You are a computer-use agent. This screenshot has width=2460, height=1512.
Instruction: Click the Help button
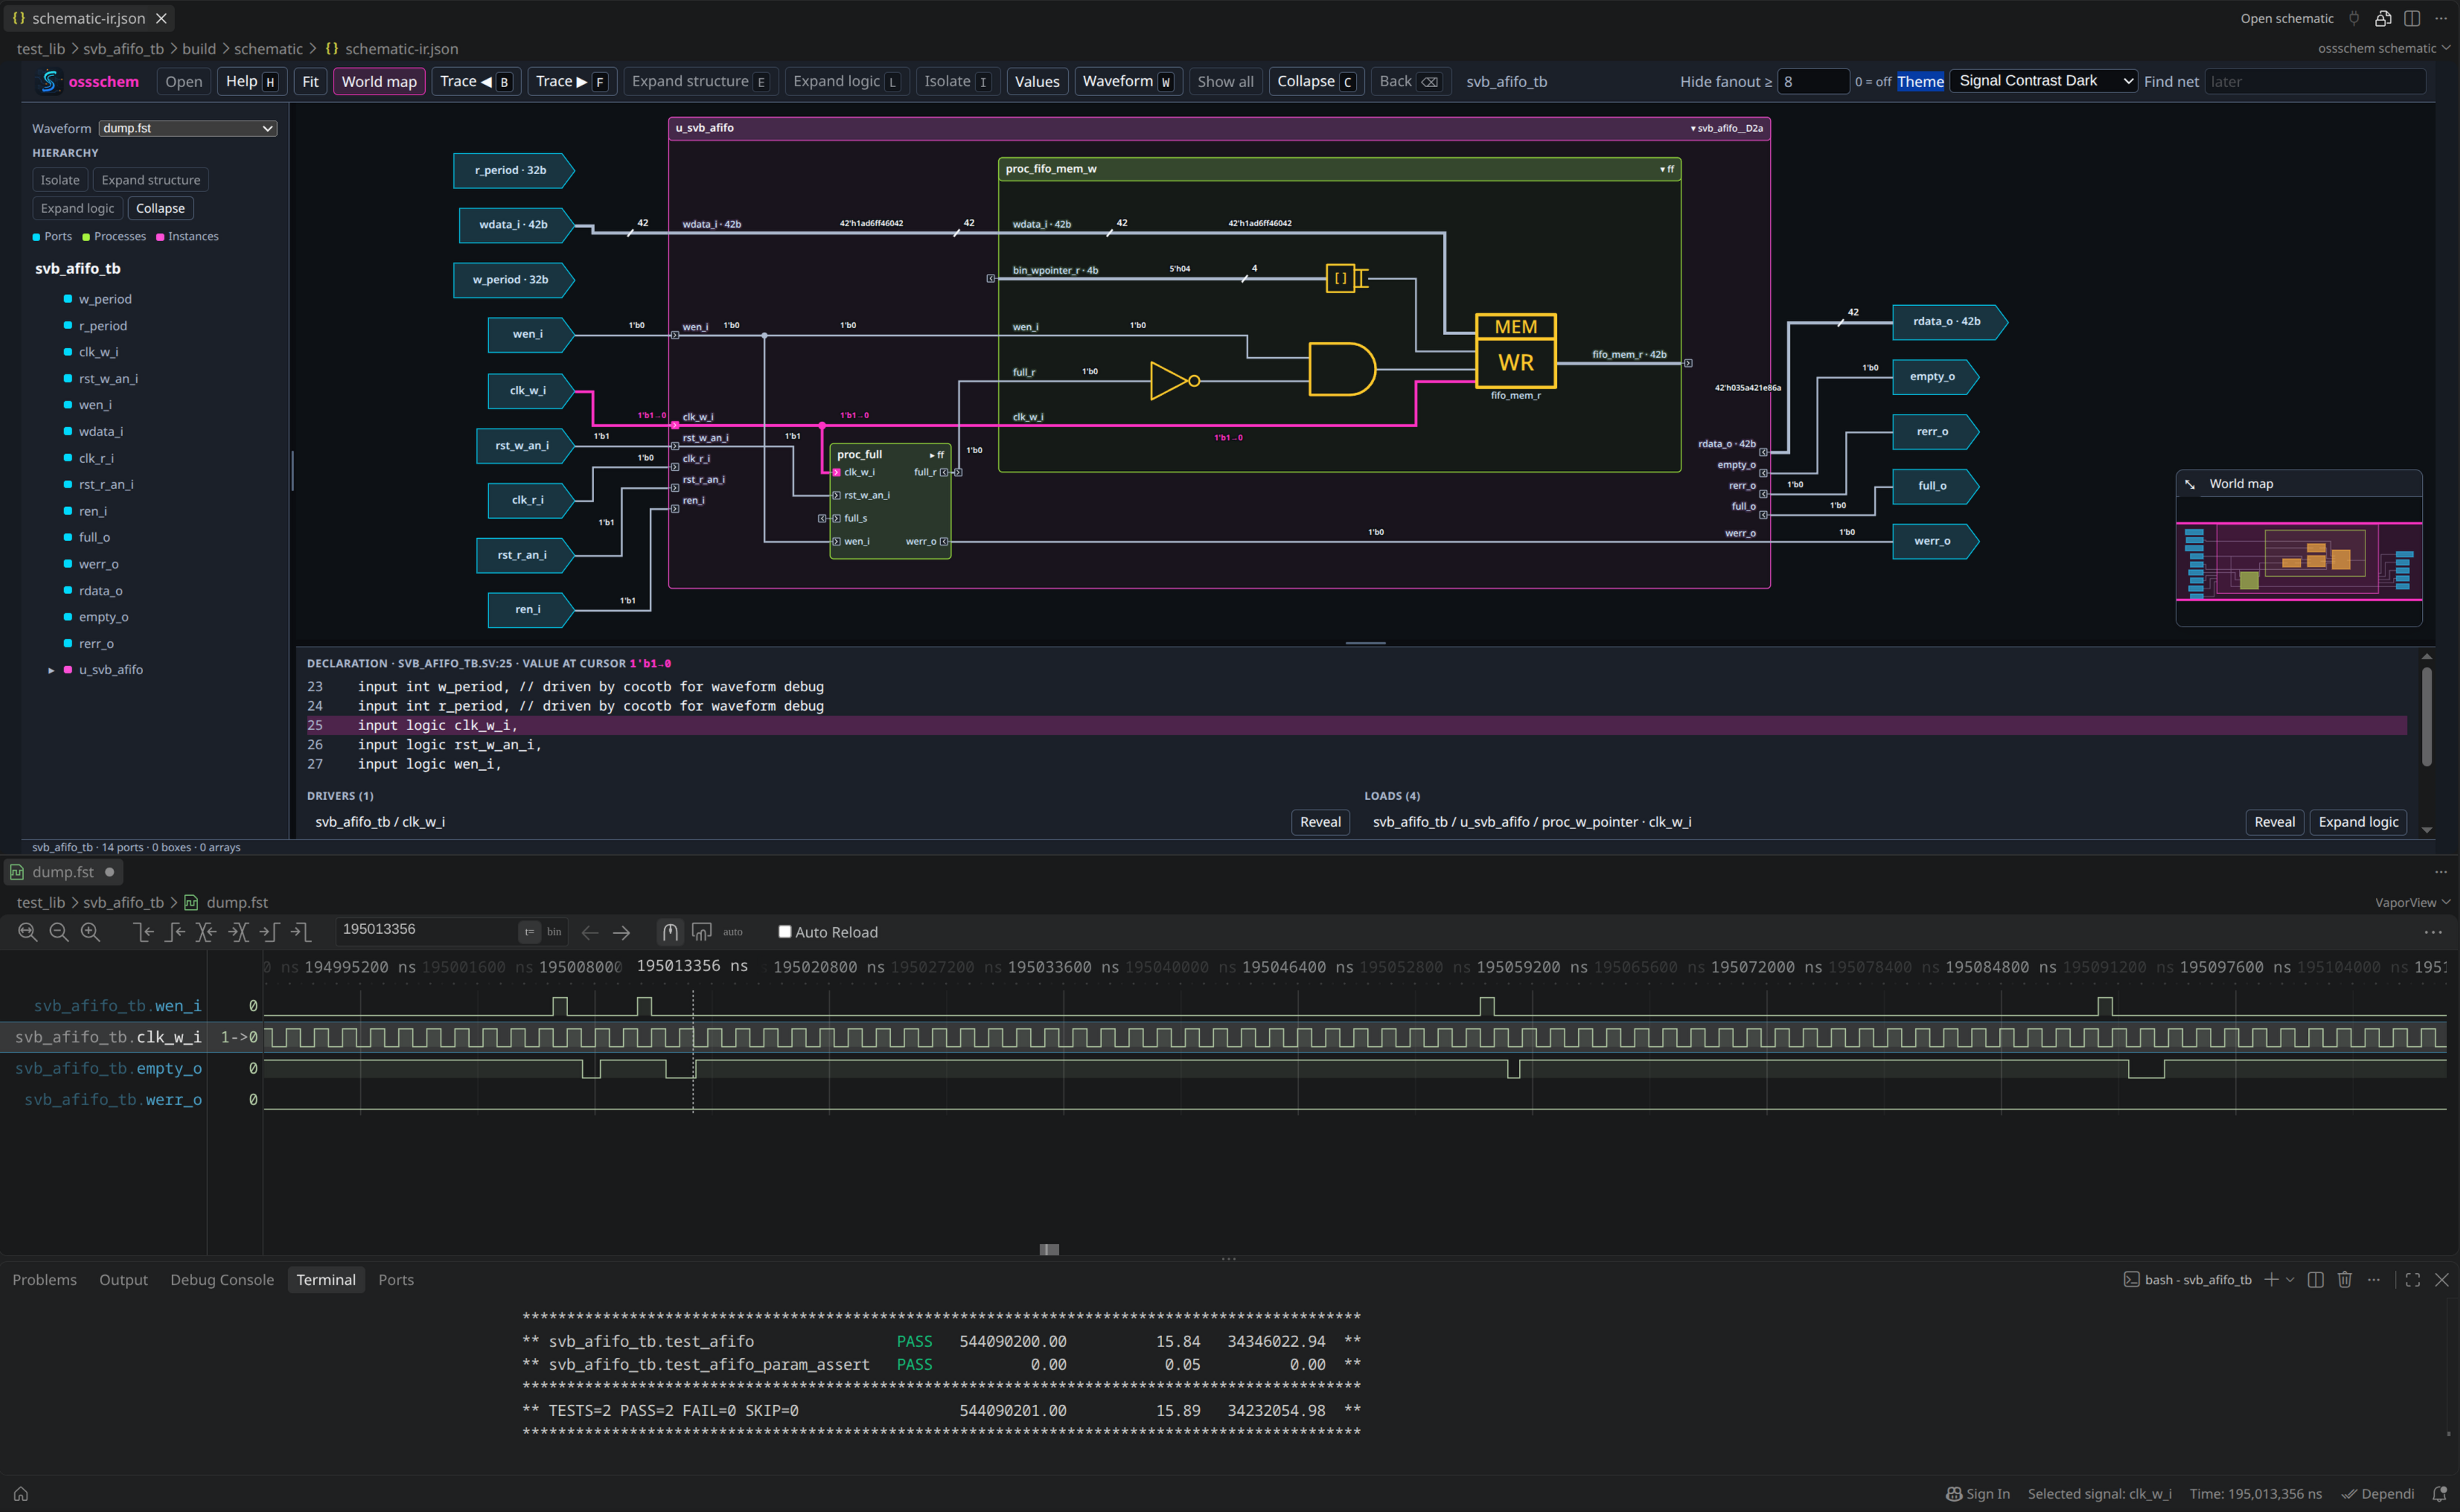252,82
